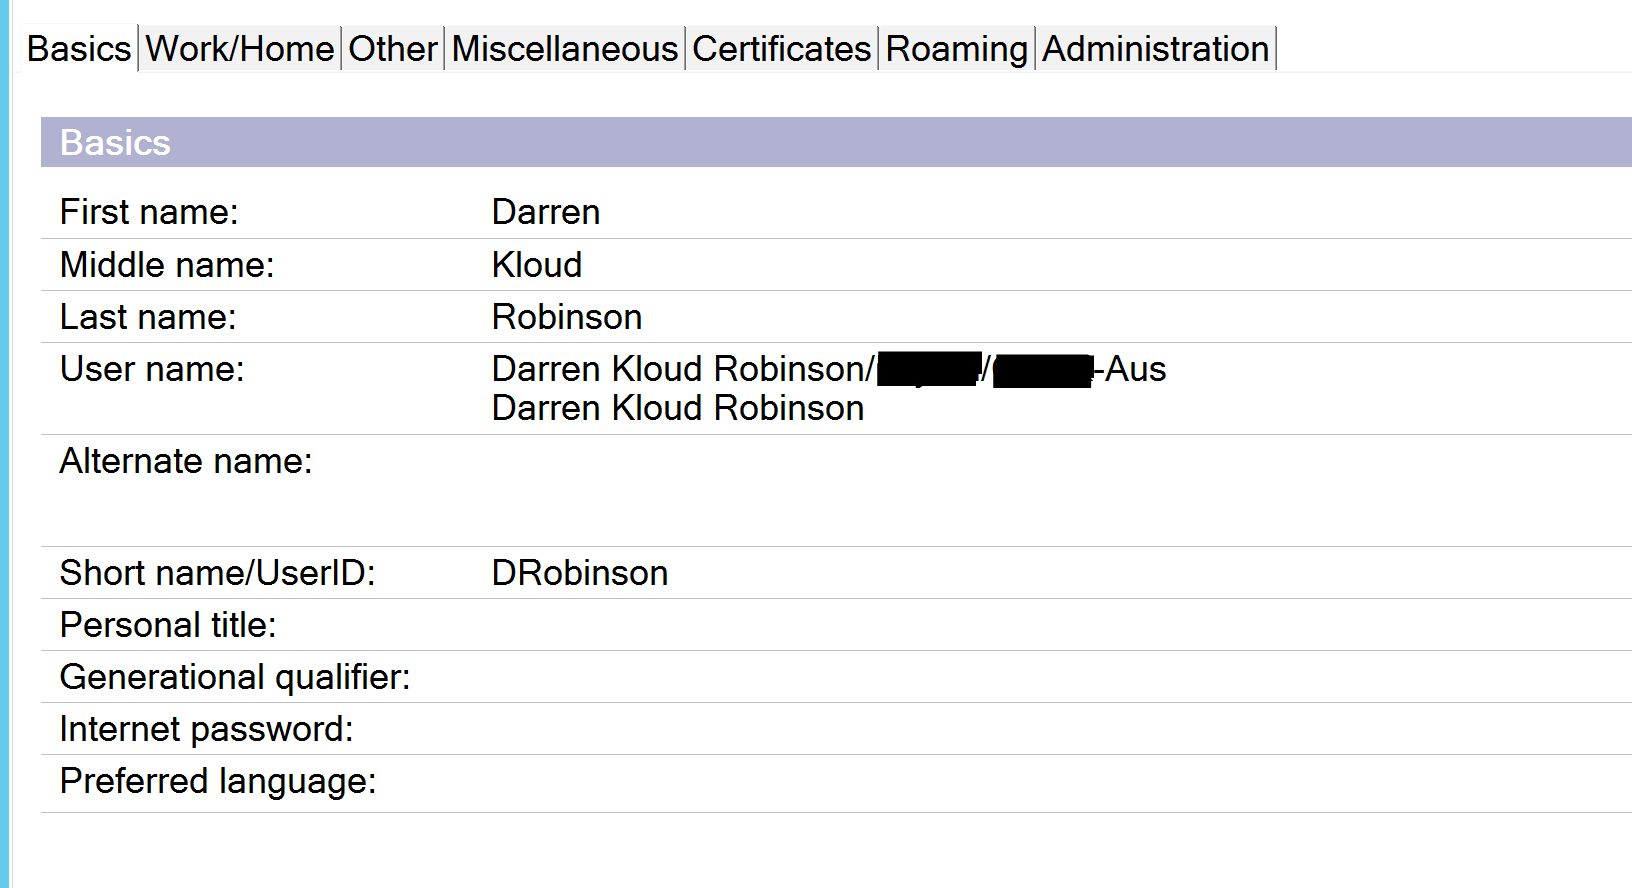The image size is (1632, 888).
Task: Open the Work/Home tab
Action: 240,49
